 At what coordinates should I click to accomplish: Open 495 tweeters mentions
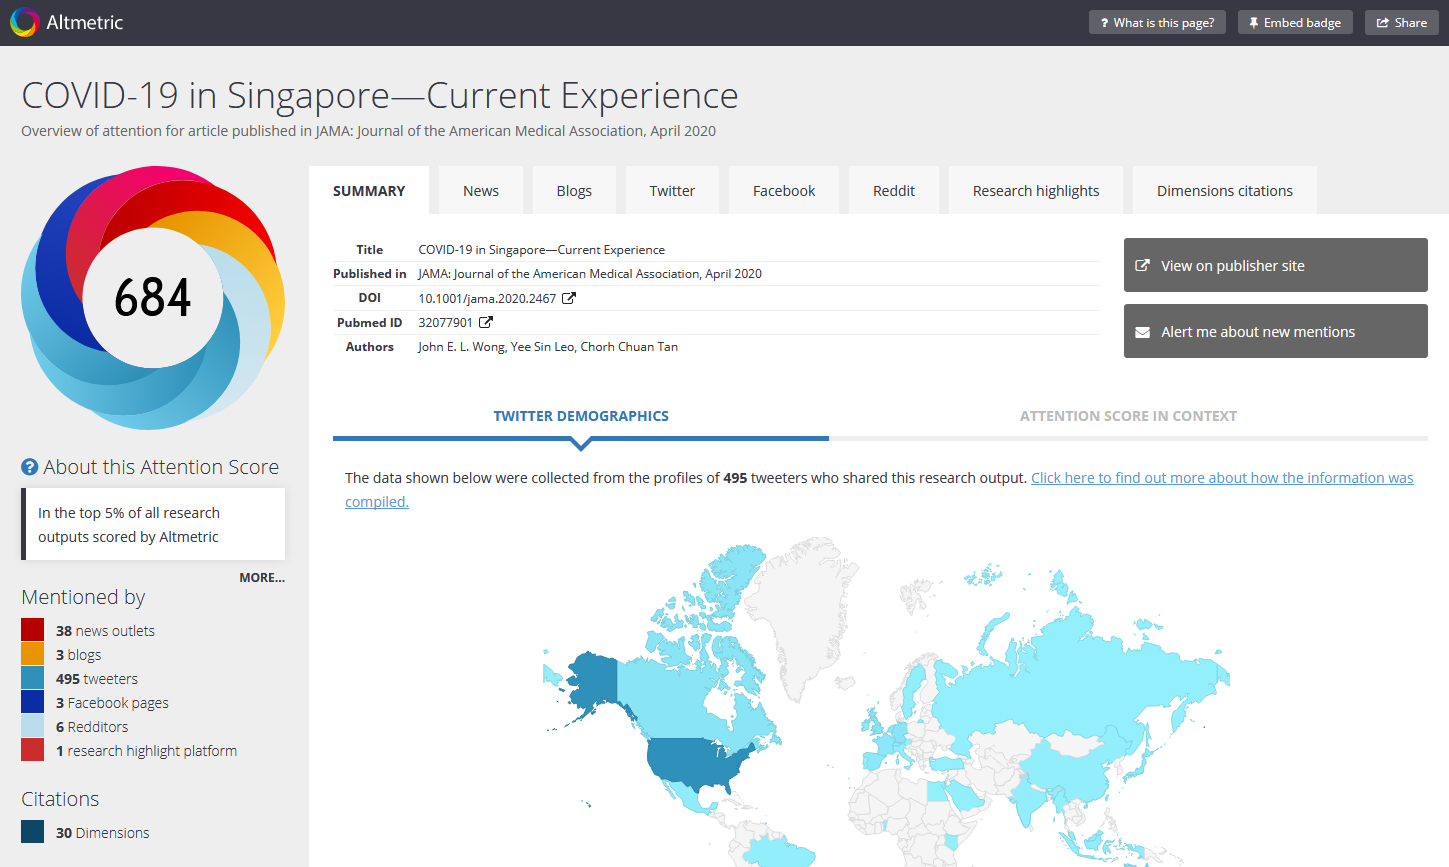coord(97,679)
